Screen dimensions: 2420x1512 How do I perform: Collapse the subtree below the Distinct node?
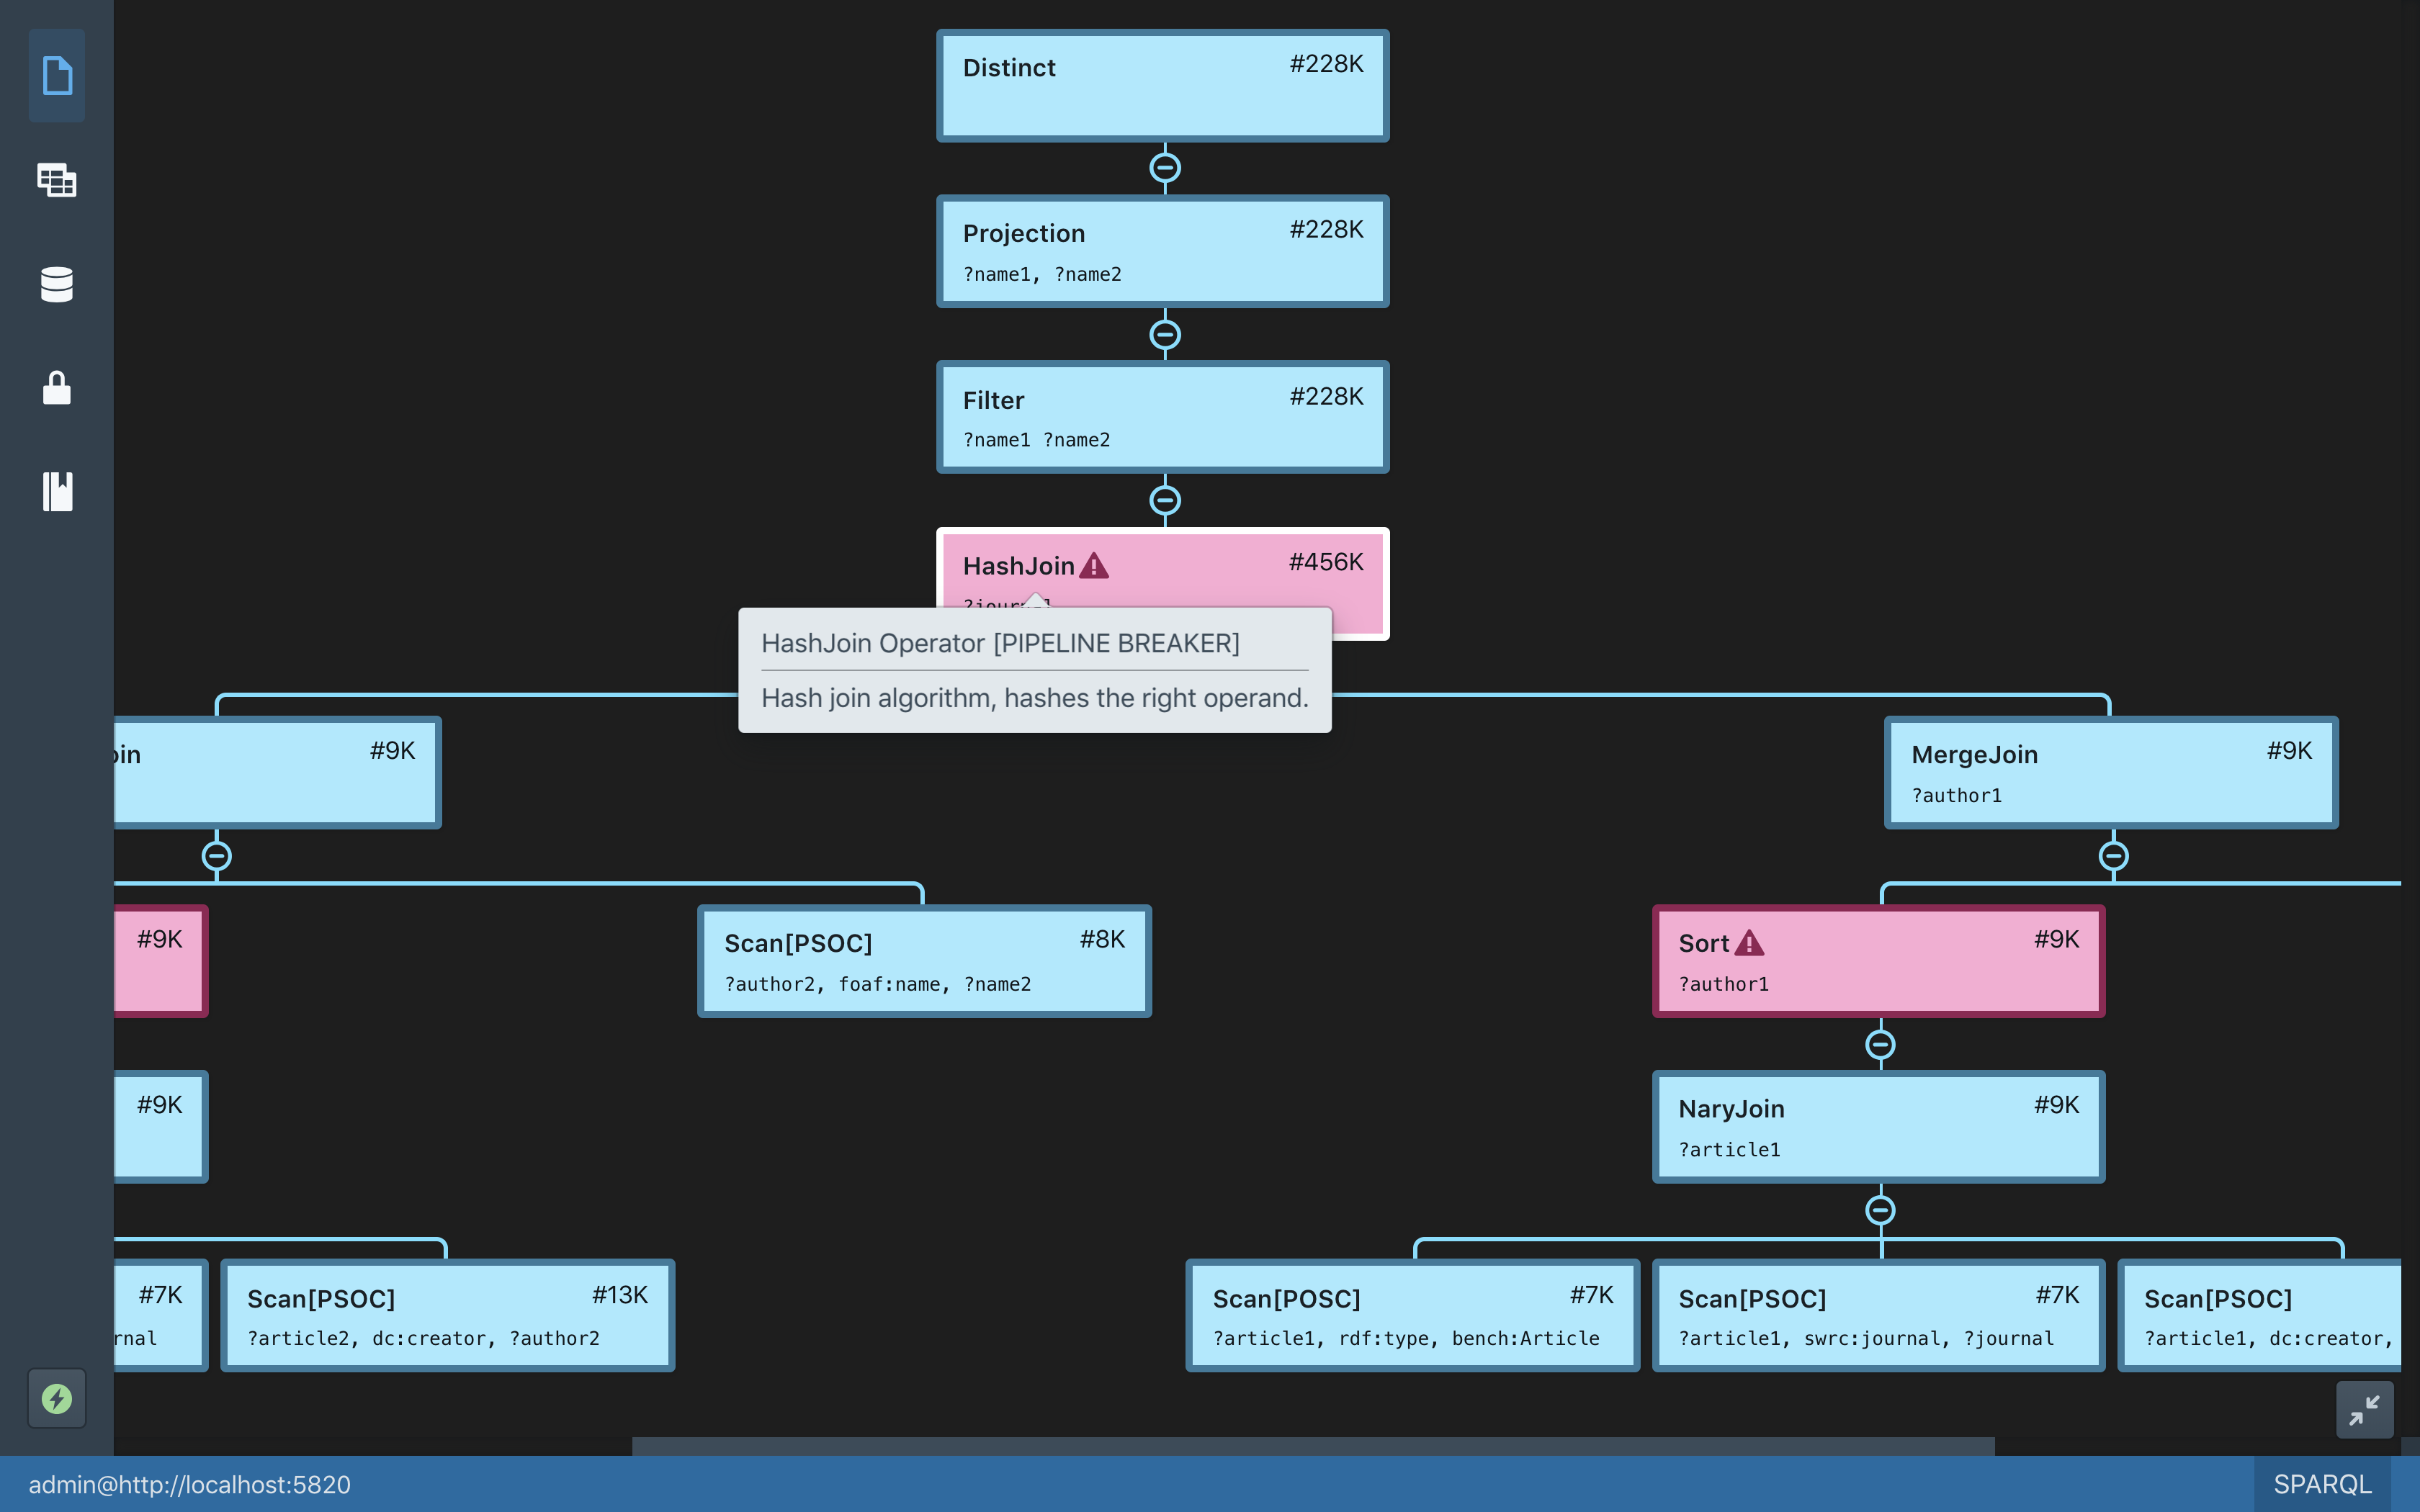pyautogui.click(x=1164, y=167)
